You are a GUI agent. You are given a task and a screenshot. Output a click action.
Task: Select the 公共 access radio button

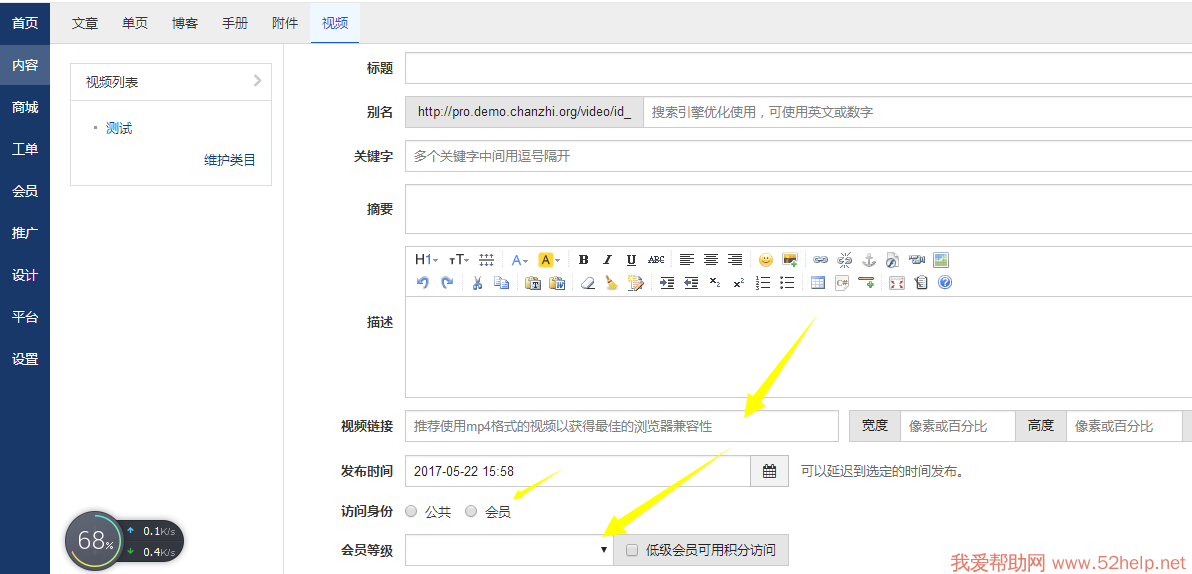click(x=412, y=512)
